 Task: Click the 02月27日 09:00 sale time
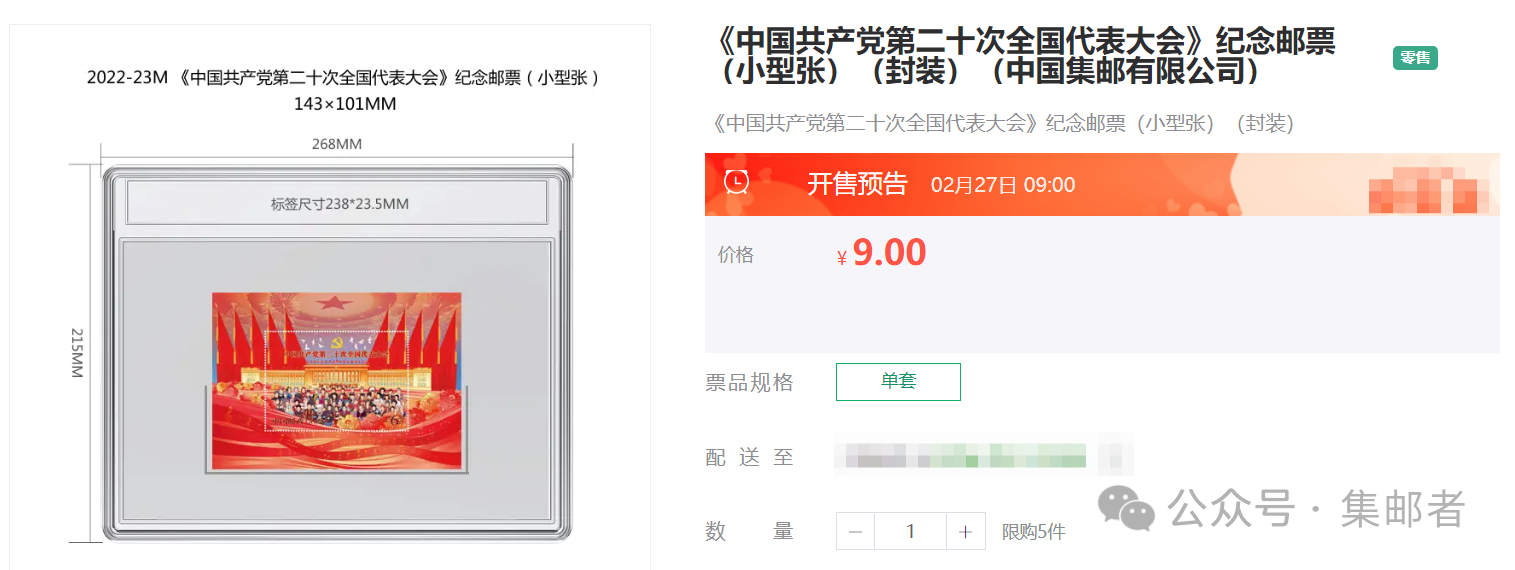(x=1003, y=185)
